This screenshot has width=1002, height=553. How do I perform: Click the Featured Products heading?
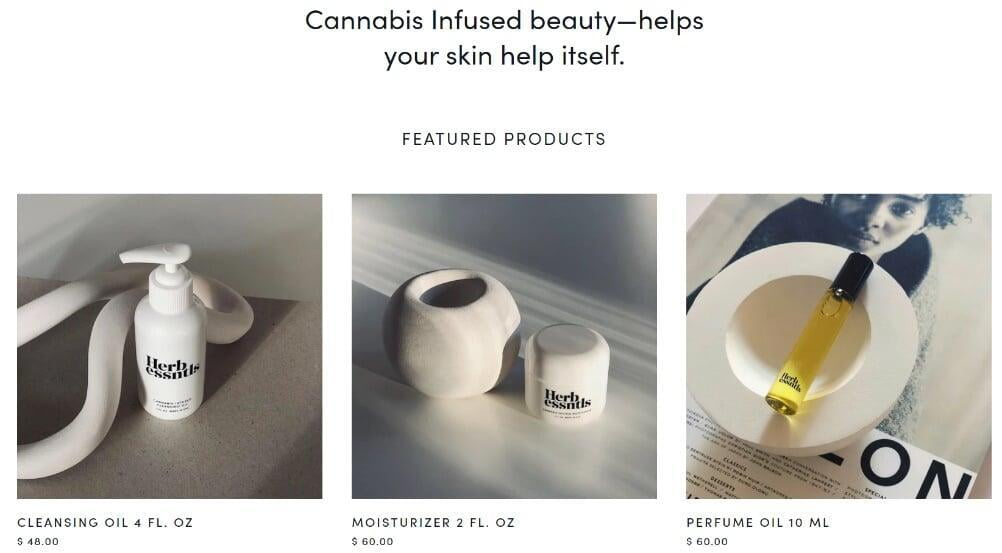coord(504,139)
